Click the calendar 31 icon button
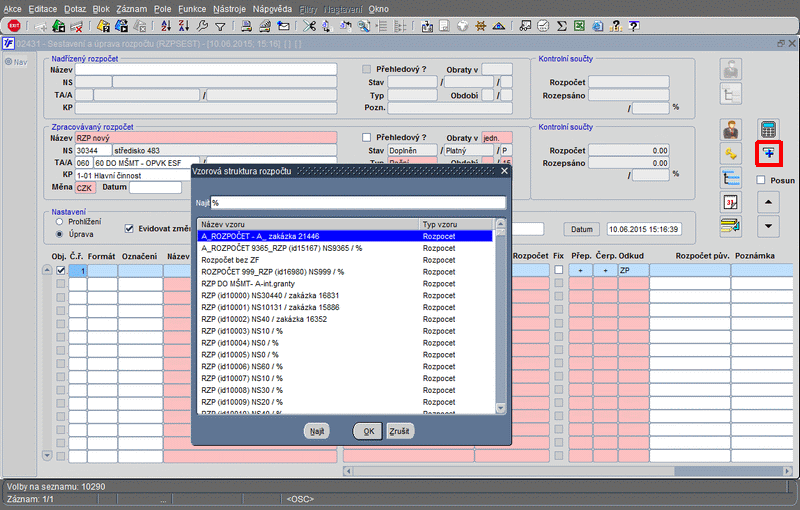Image resolution: width=800 pixels, height=510 pixels. 731,201
